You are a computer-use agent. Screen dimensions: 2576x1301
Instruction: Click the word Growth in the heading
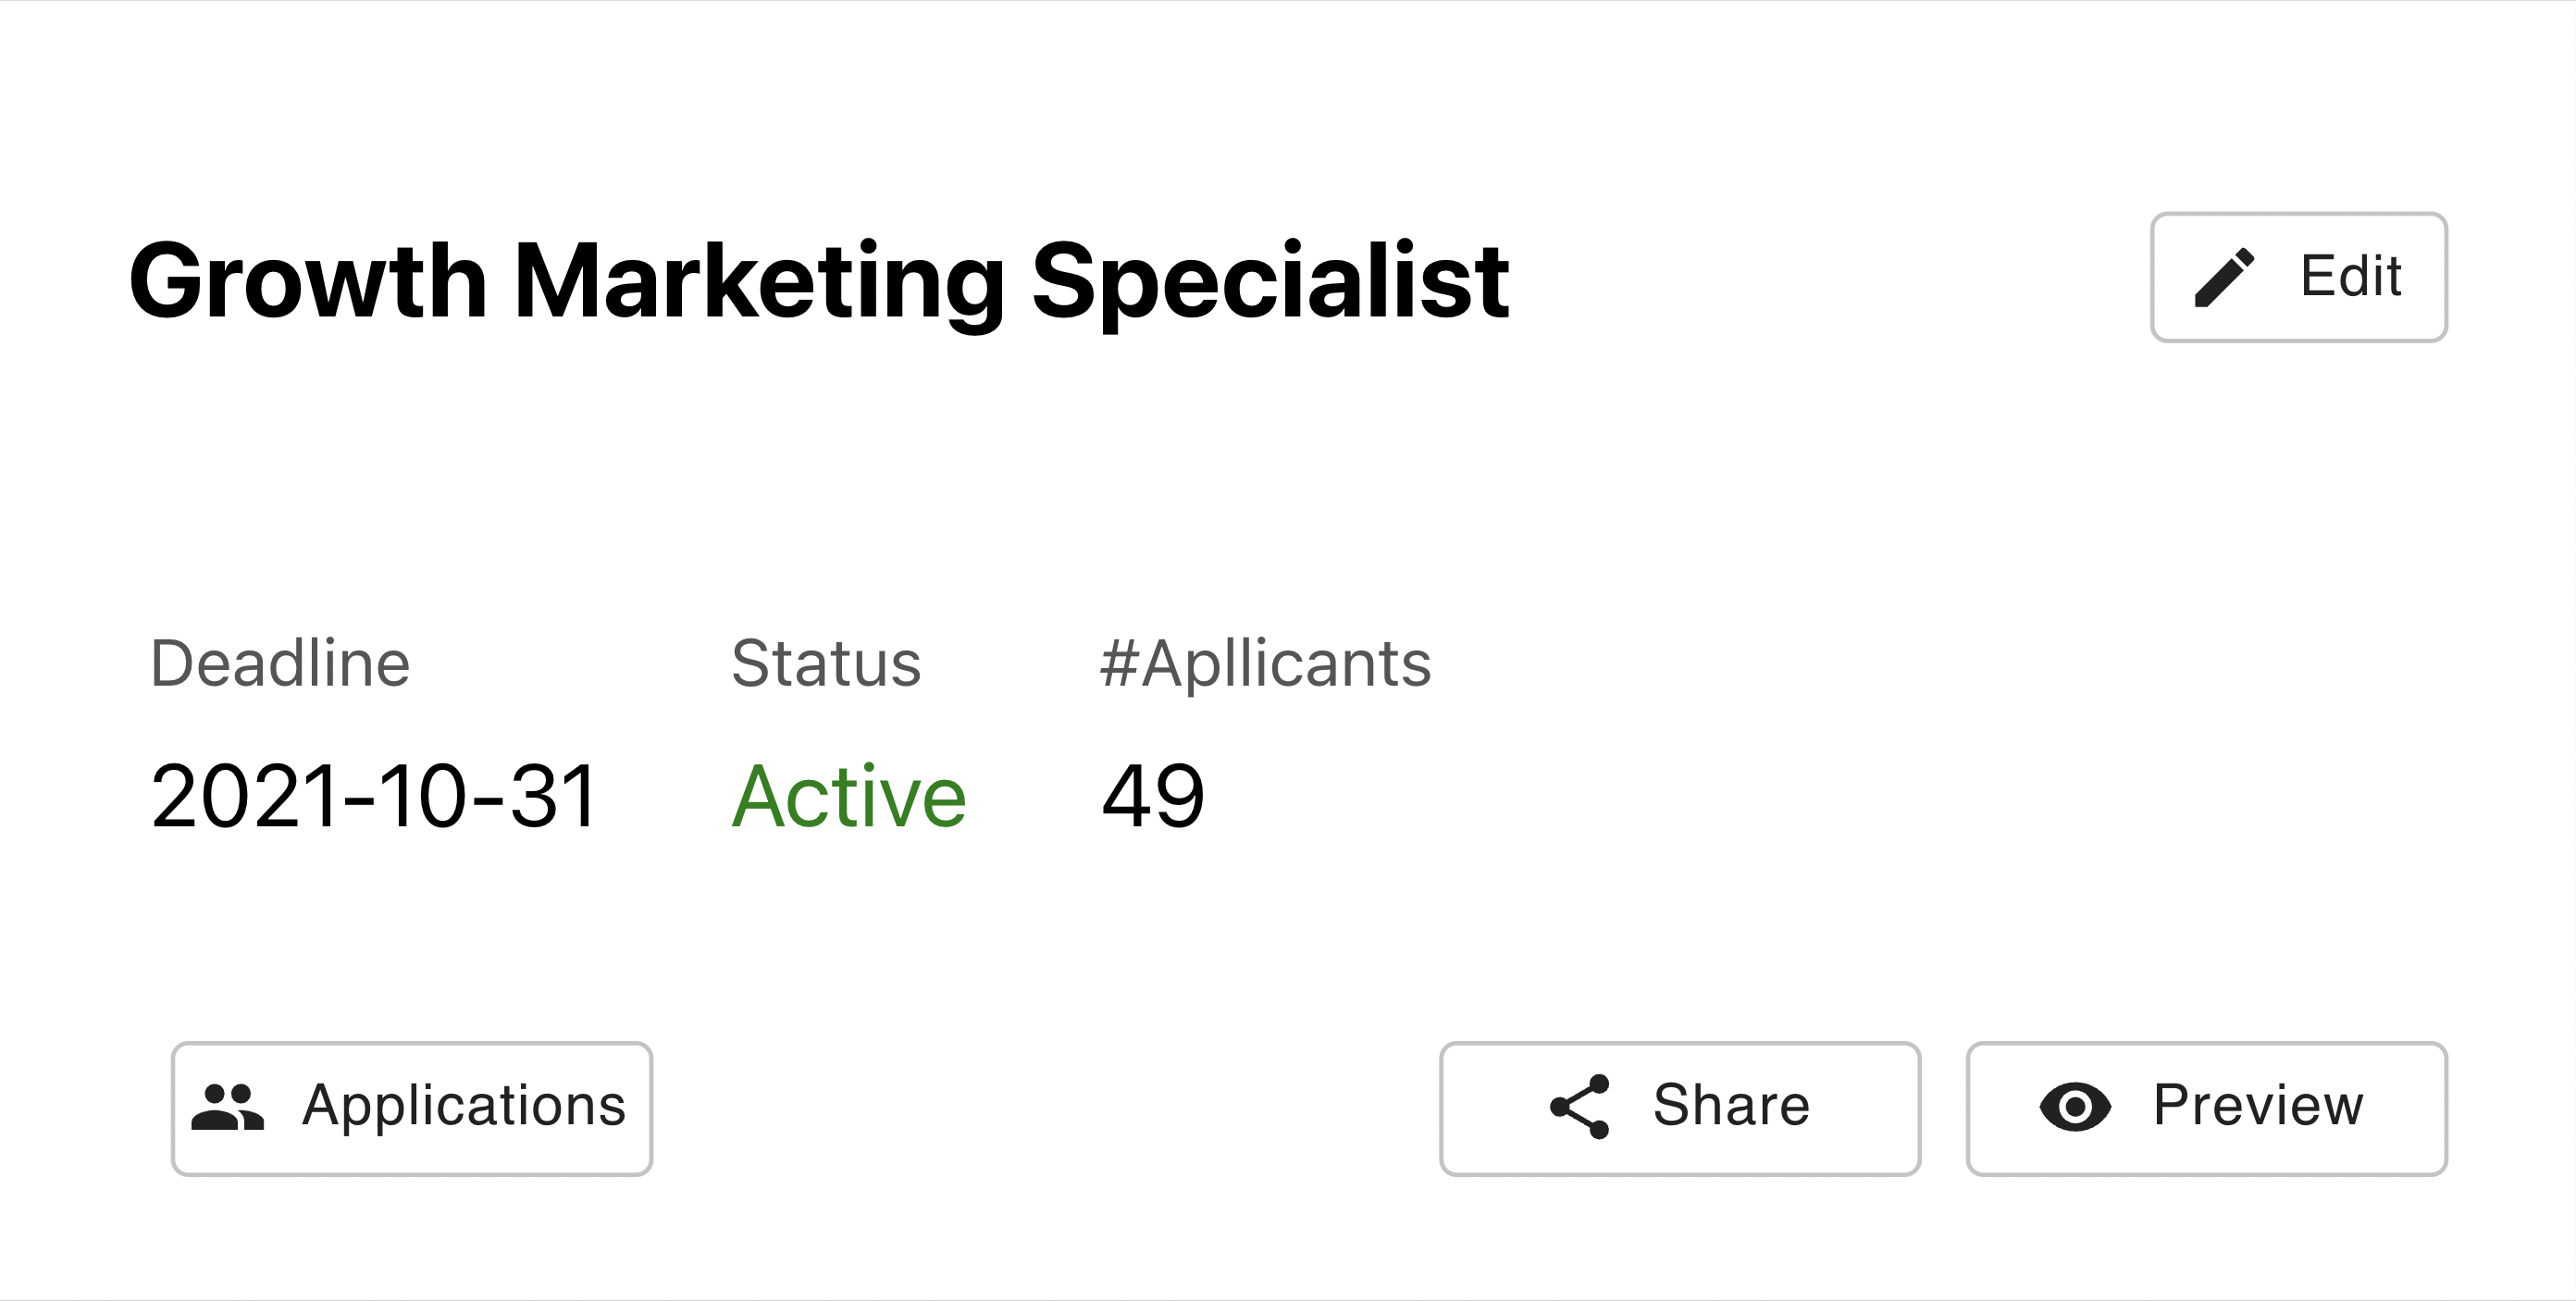[308, 280]
